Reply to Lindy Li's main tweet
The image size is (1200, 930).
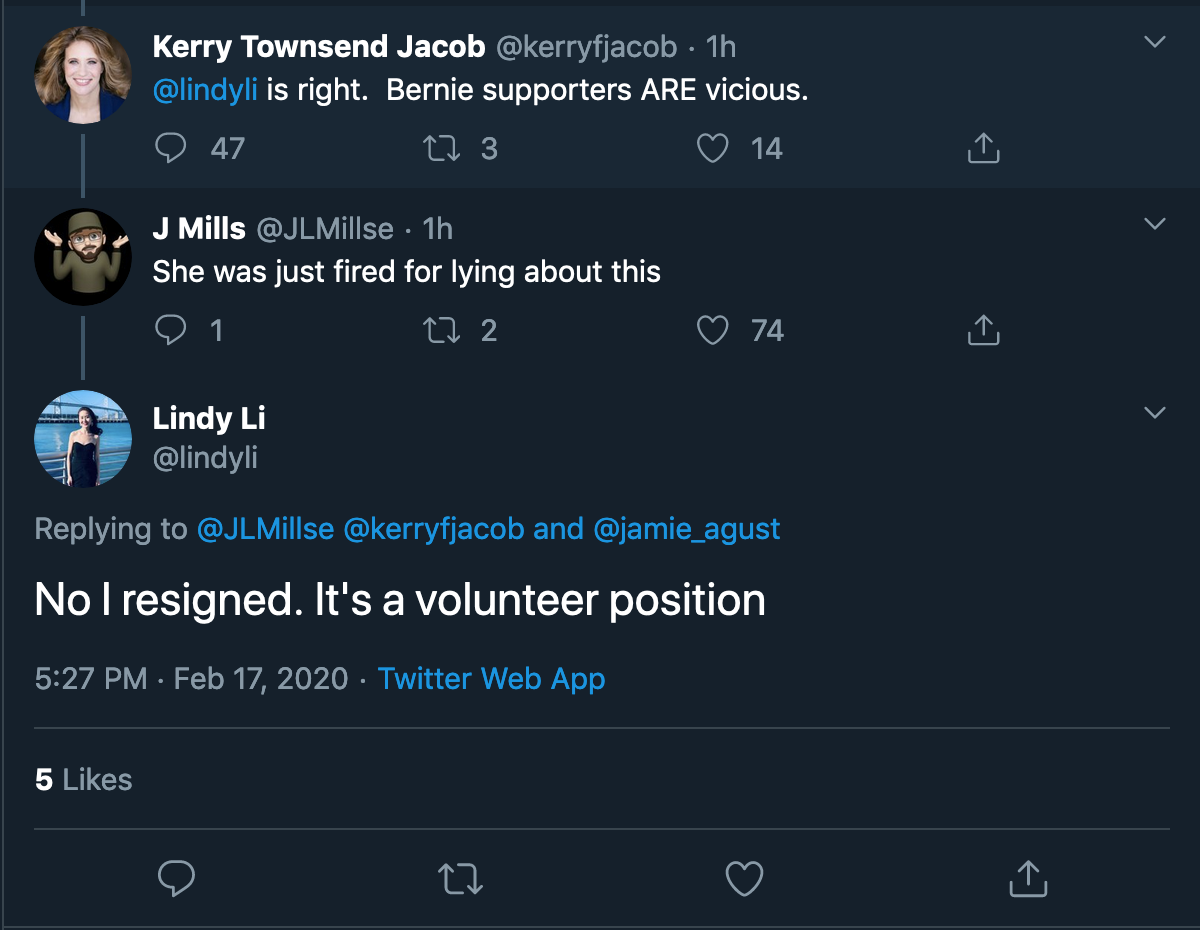(x=177, y=879)
